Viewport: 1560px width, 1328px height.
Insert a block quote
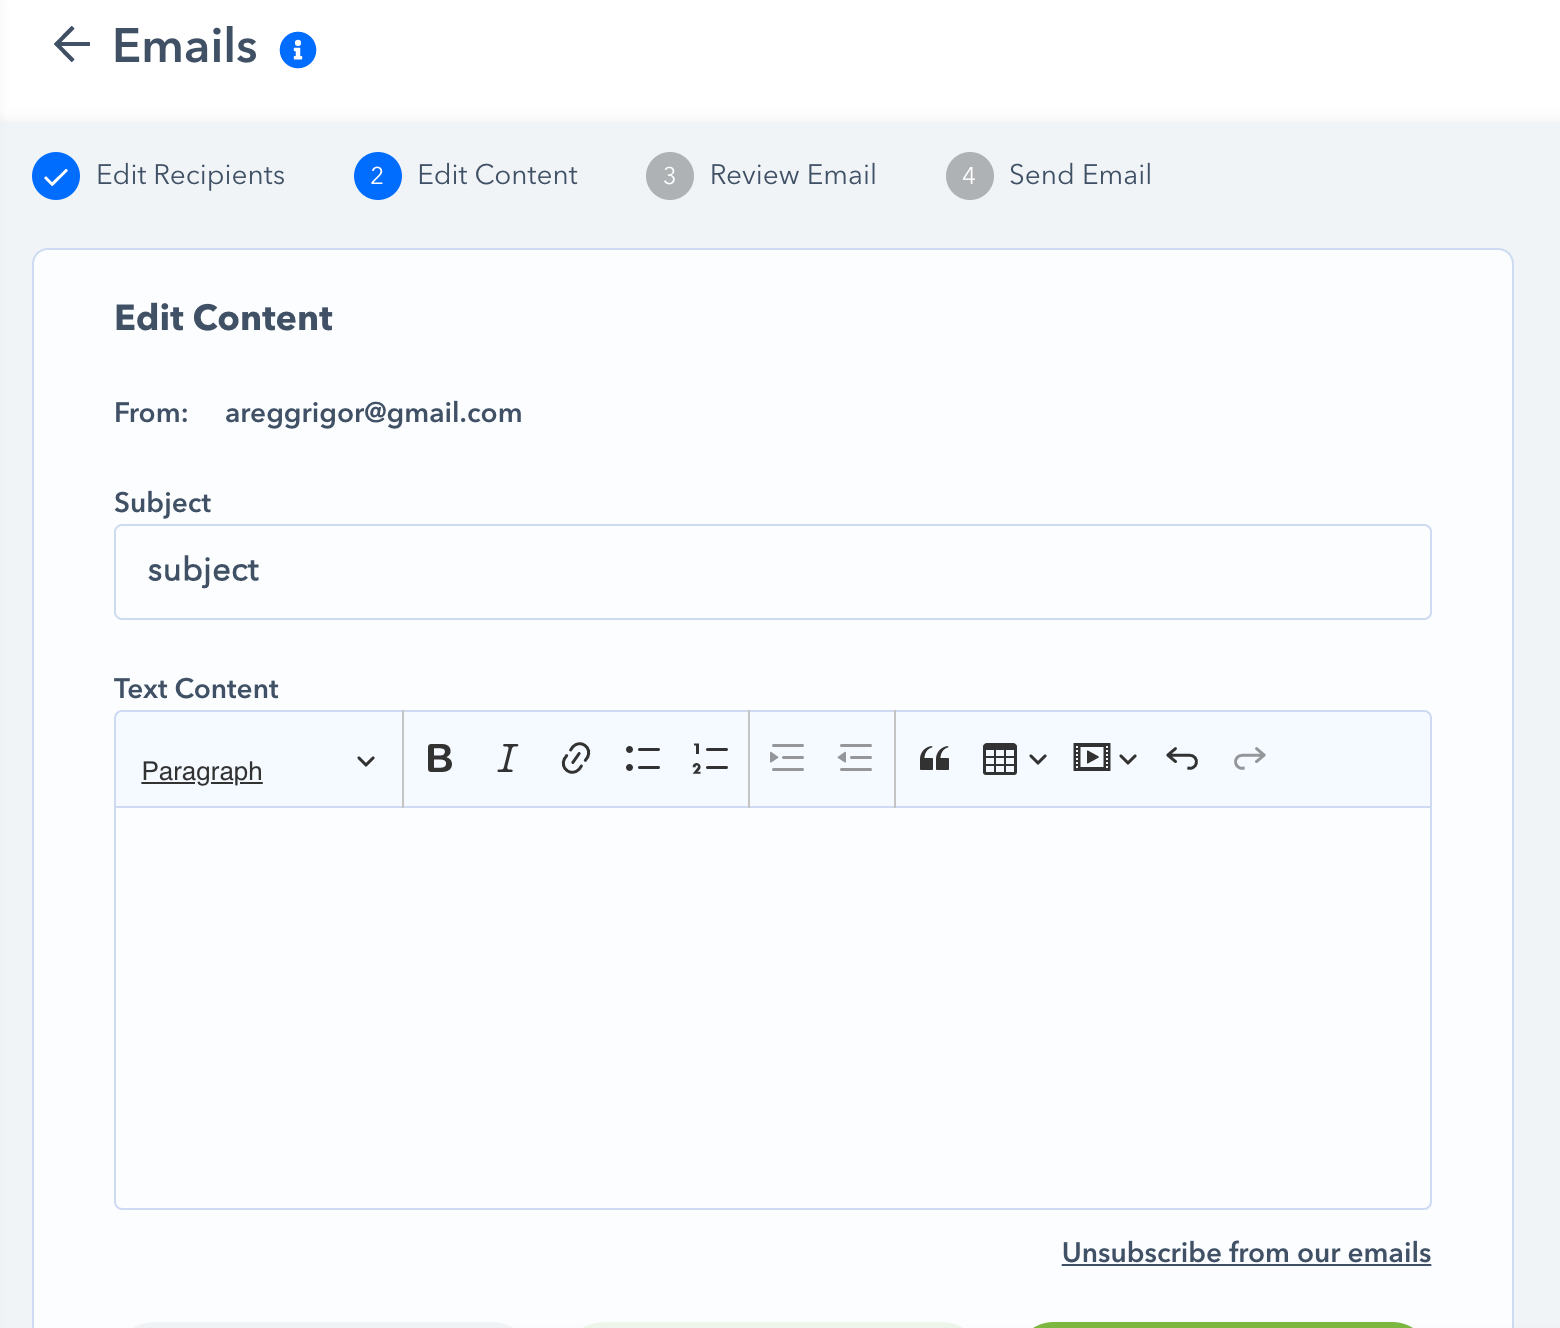[x=934, y=759]
